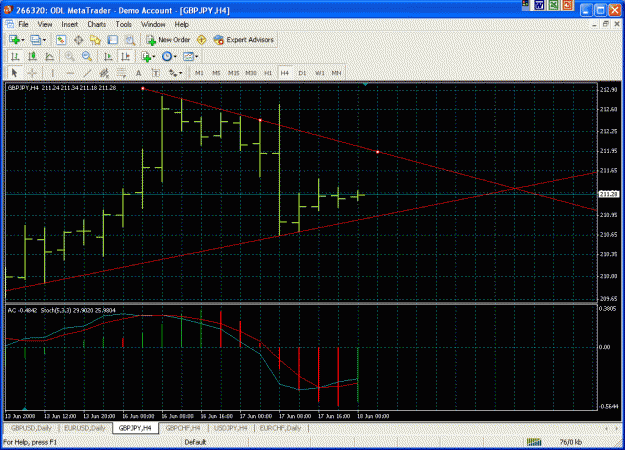625x450 pixels.
Task: Open the Window menu
Action: pyautogui.click(x=153, y=24)
